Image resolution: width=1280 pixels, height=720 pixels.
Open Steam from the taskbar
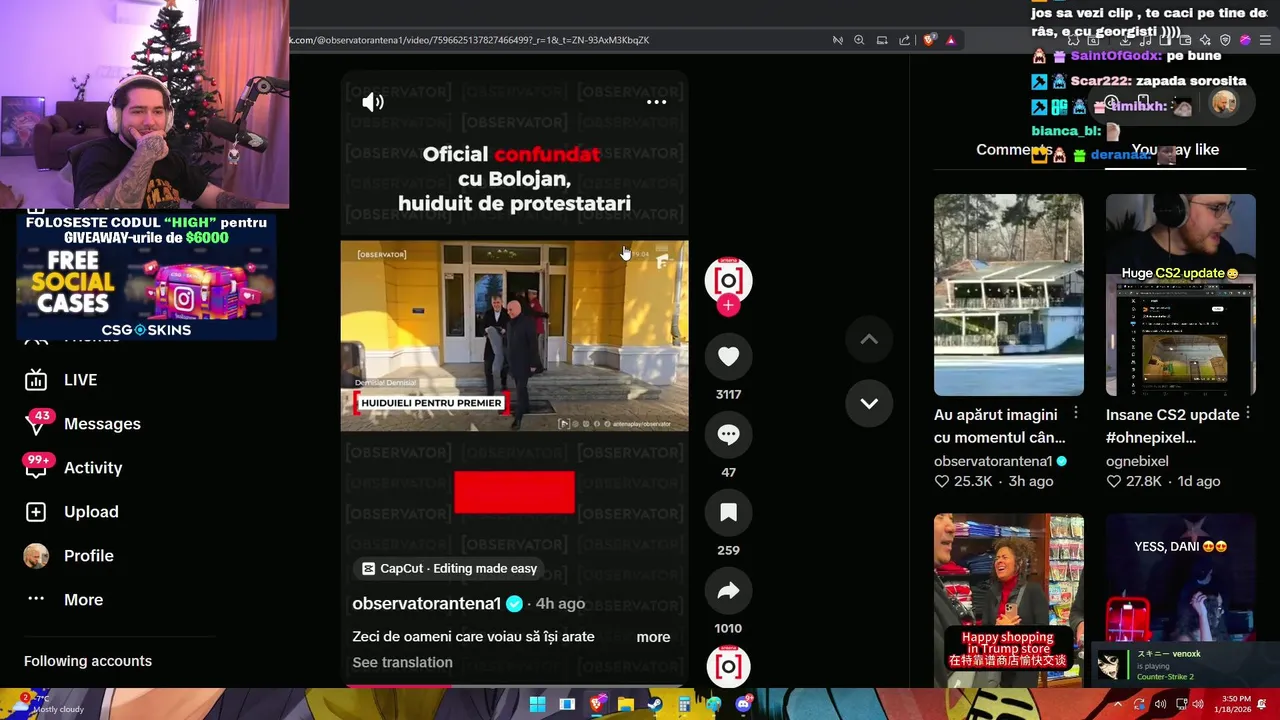tap(654, 704)
